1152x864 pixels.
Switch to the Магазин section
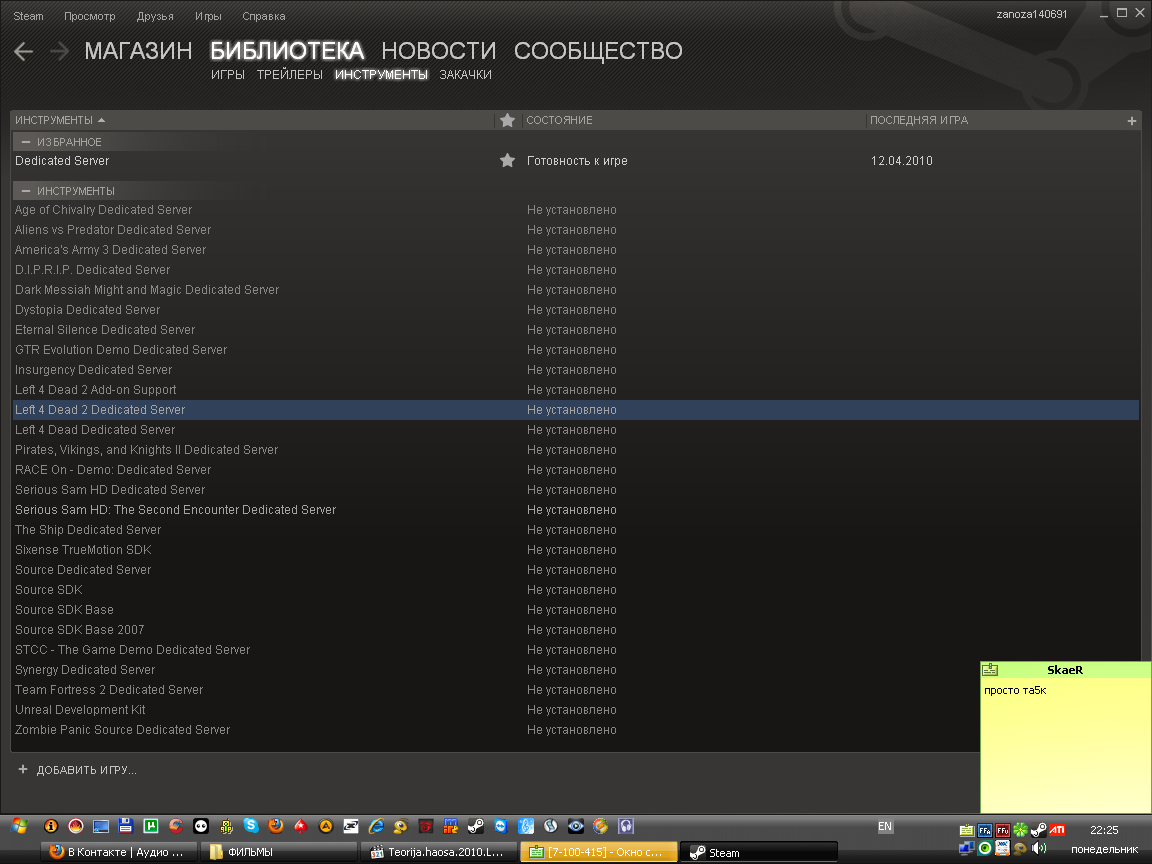[x=138, y=51]
